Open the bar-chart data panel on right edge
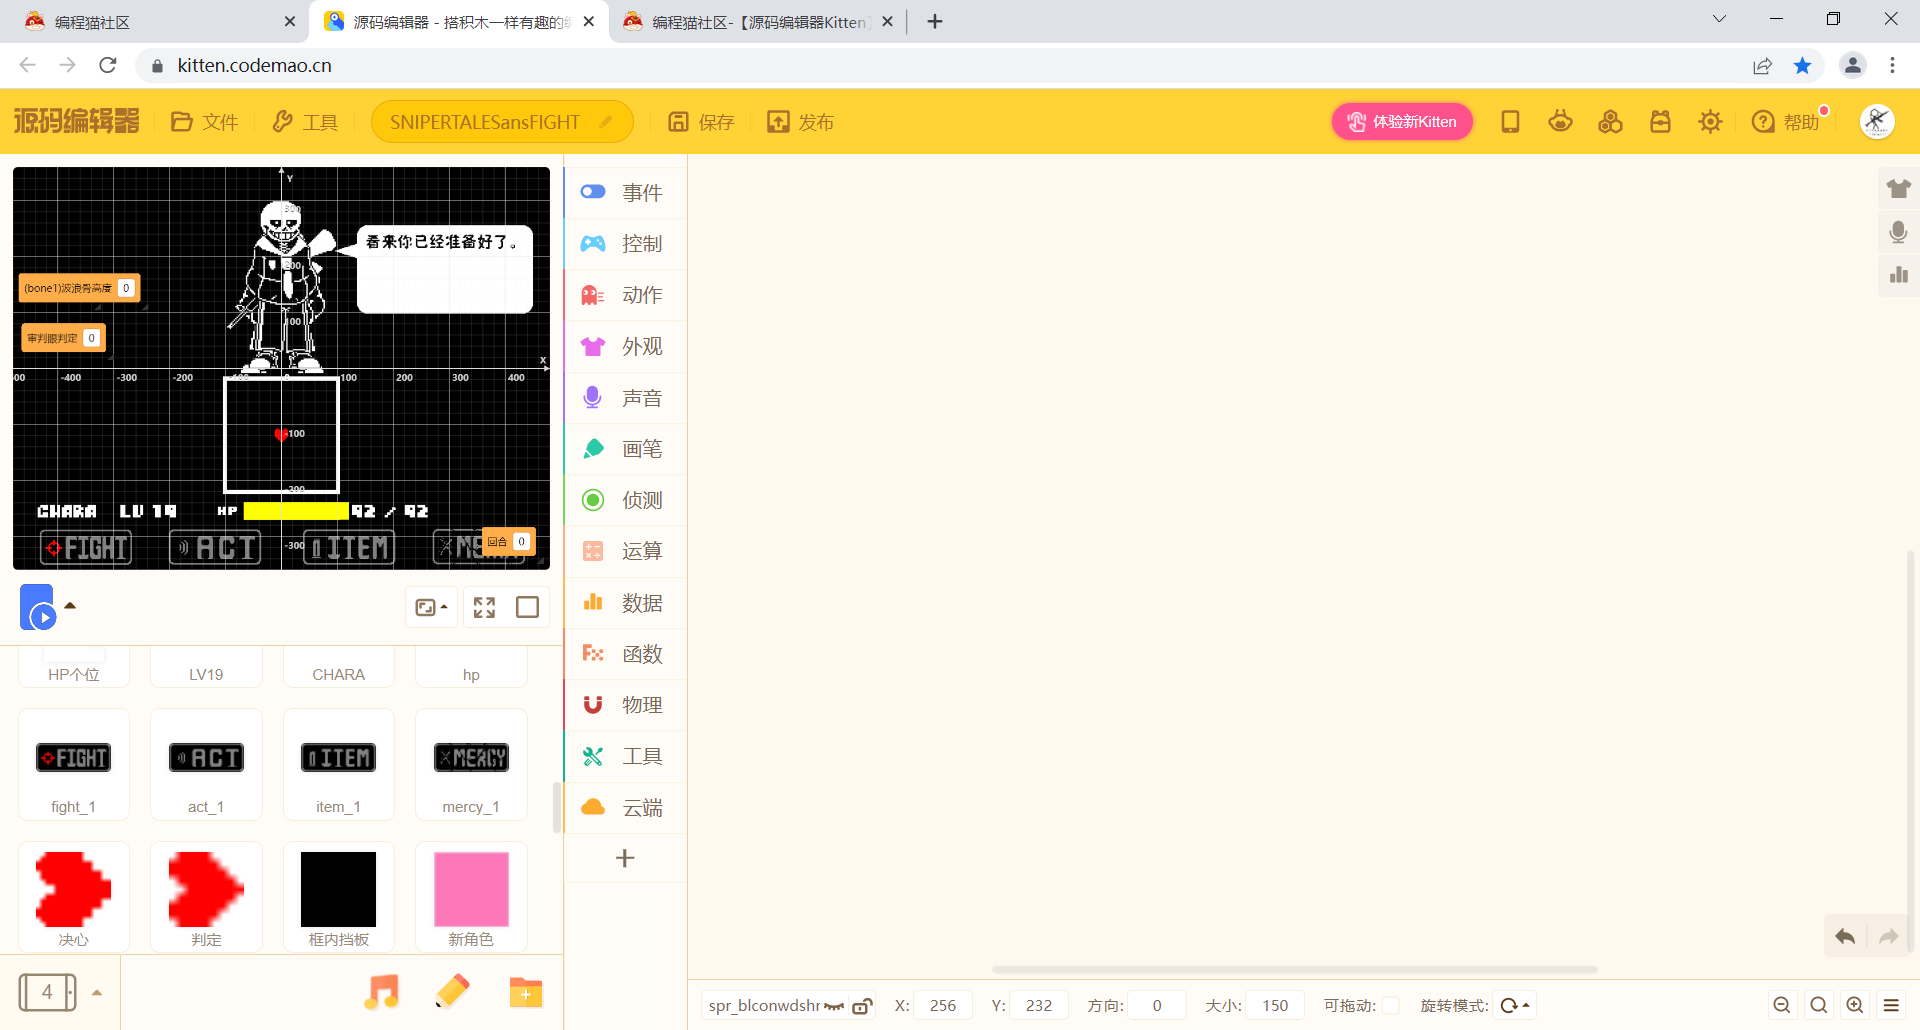Screen dimensions: 1920x1030 coord(1898,275)
